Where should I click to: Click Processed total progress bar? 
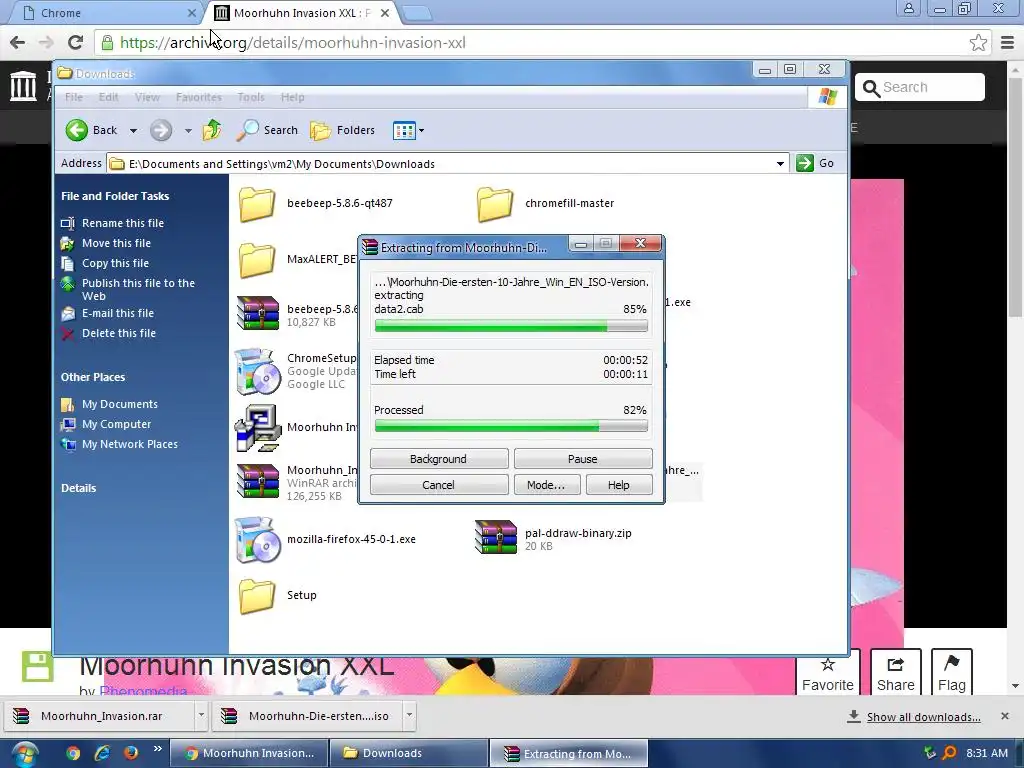[511, 426]
